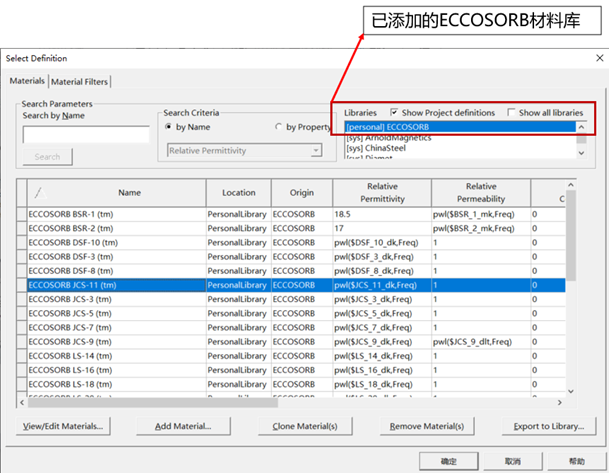Select the [sys] ArnoldMagnetics library
Viewport: 609px width, 473px height.
[460, 137]
